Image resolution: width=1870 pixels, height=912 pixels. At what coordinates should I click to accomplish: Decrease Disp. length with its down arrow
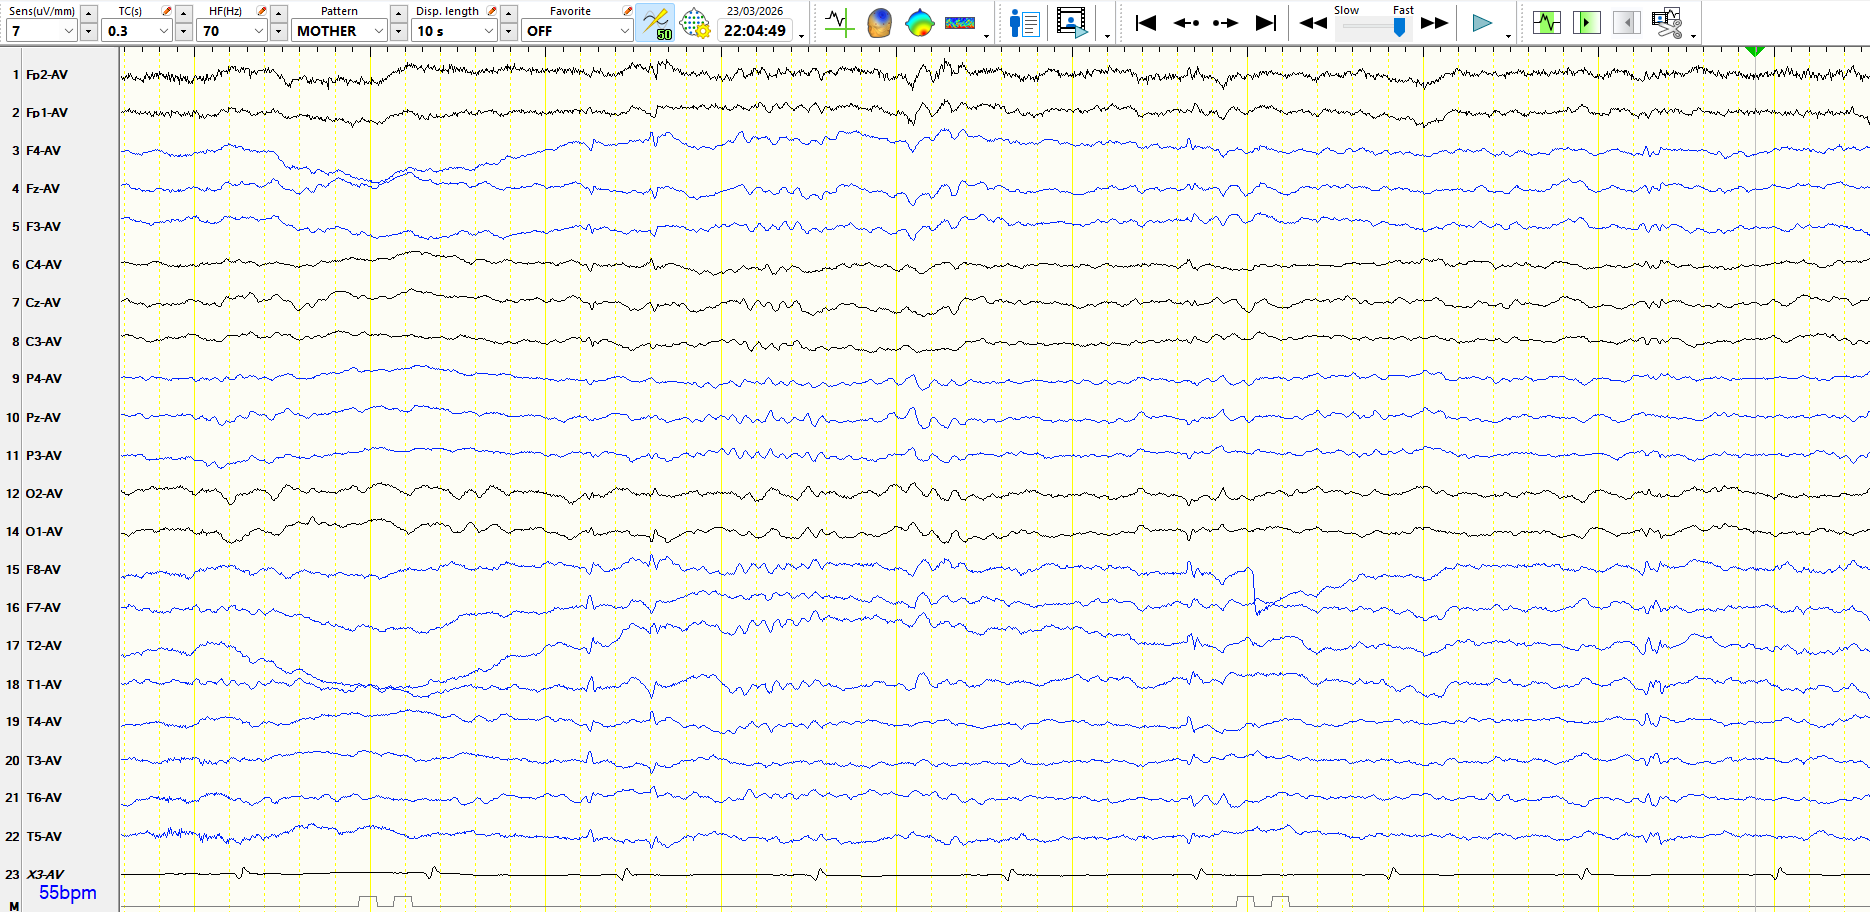coord(509,31)
